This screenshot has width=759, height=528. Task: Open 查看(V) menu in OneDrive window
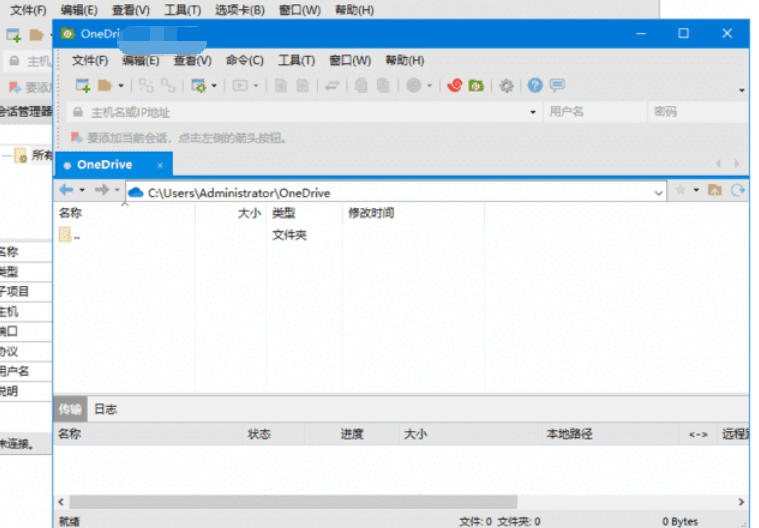[x=193, y=60]
